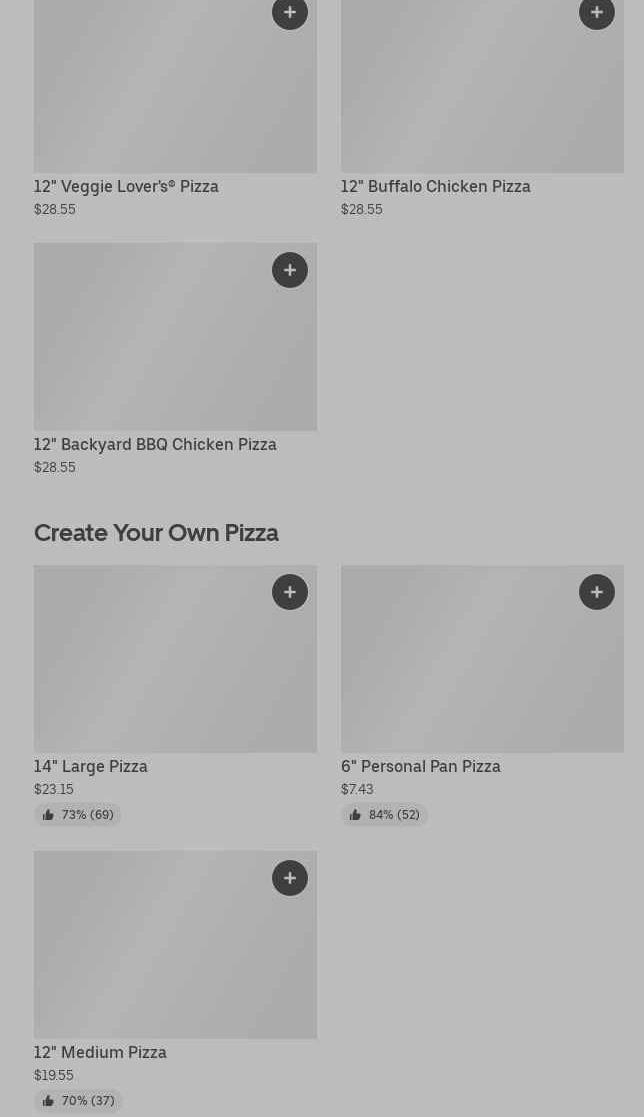
Task: Open 12" Veggie Lover's Pizza title
Action: 126,187
